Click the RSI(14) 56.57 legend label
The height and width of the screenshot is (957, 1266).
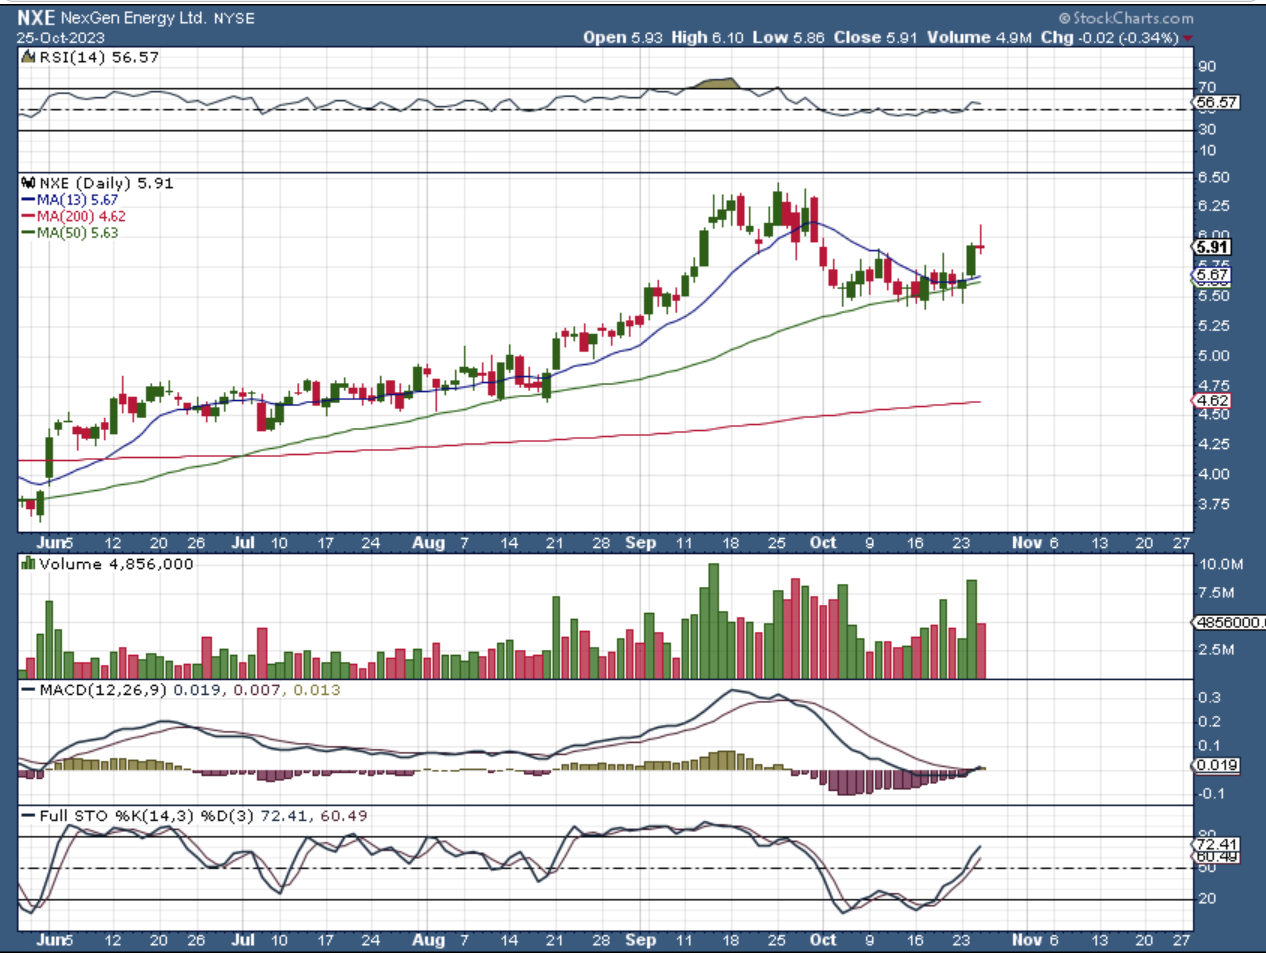(99, 57)
